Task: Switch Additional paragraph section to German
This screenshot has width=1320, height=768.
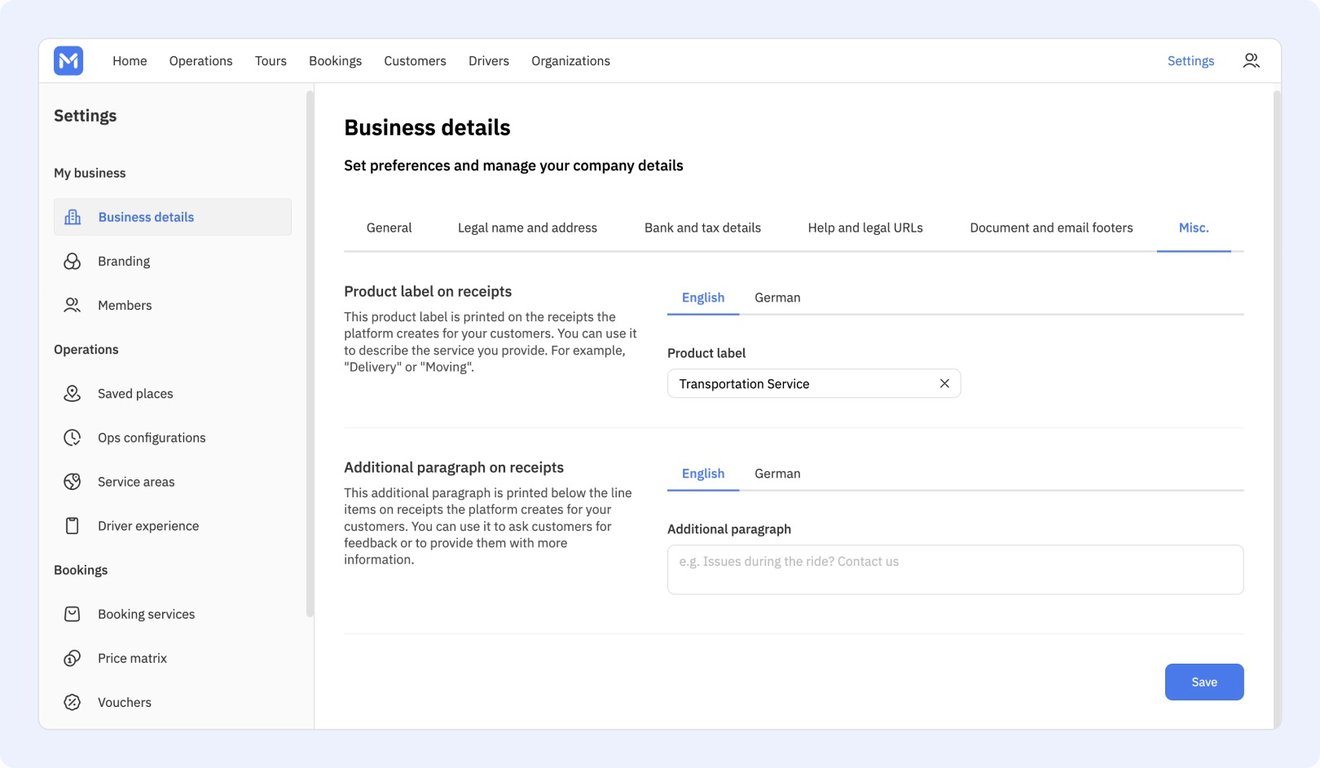Action: click(777, 474)
